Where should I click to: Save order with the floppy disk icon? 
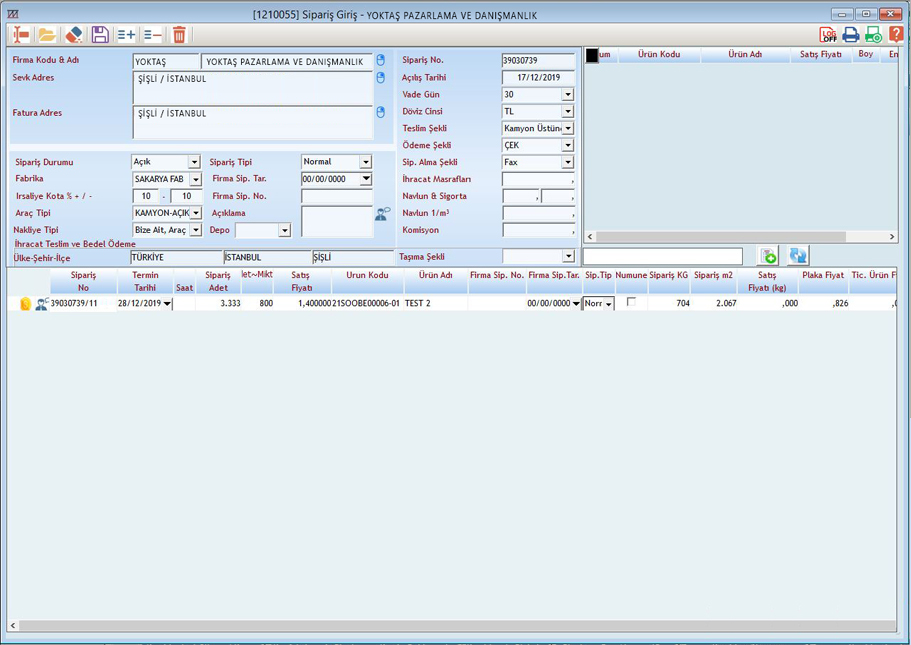[x=100, y=35]
